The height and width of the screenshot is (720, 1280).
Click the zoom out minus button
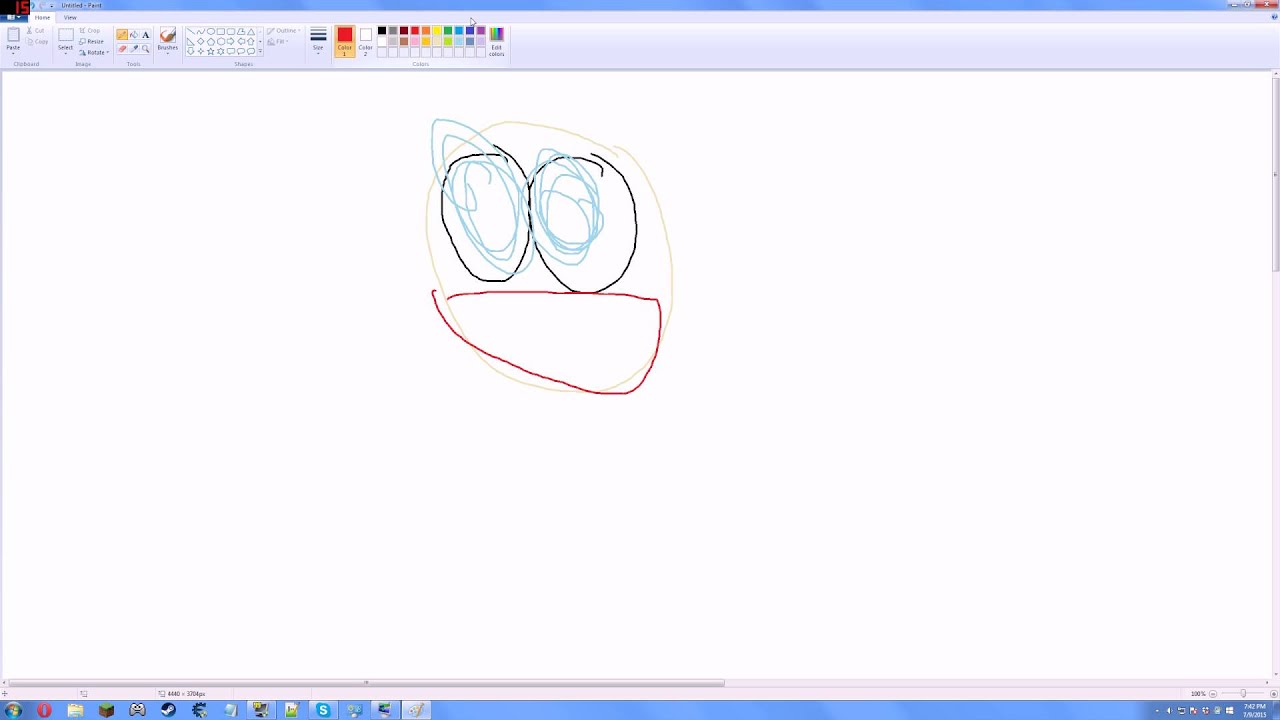point(1213,694)
